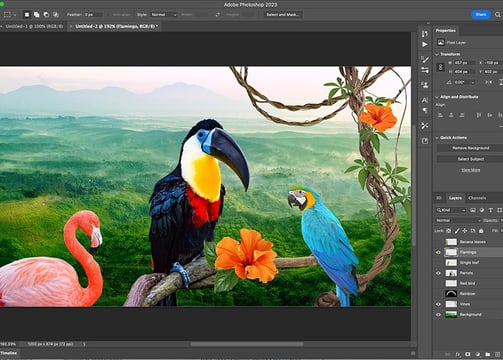
Task: Hide the Background layer with its eye icon
Action: [x=438, y=315]
